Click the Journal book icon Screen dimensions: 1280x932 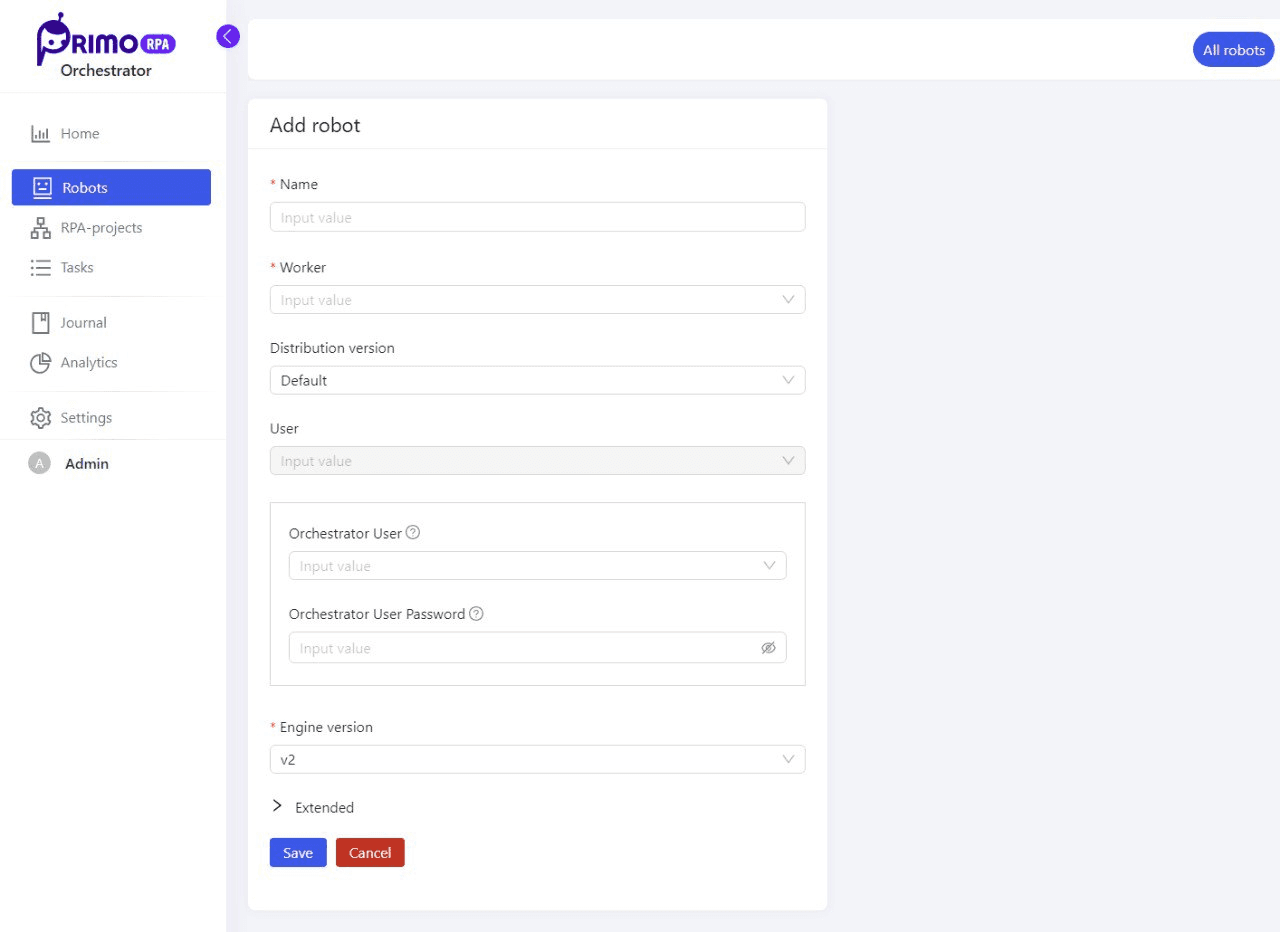click(40, 323)
